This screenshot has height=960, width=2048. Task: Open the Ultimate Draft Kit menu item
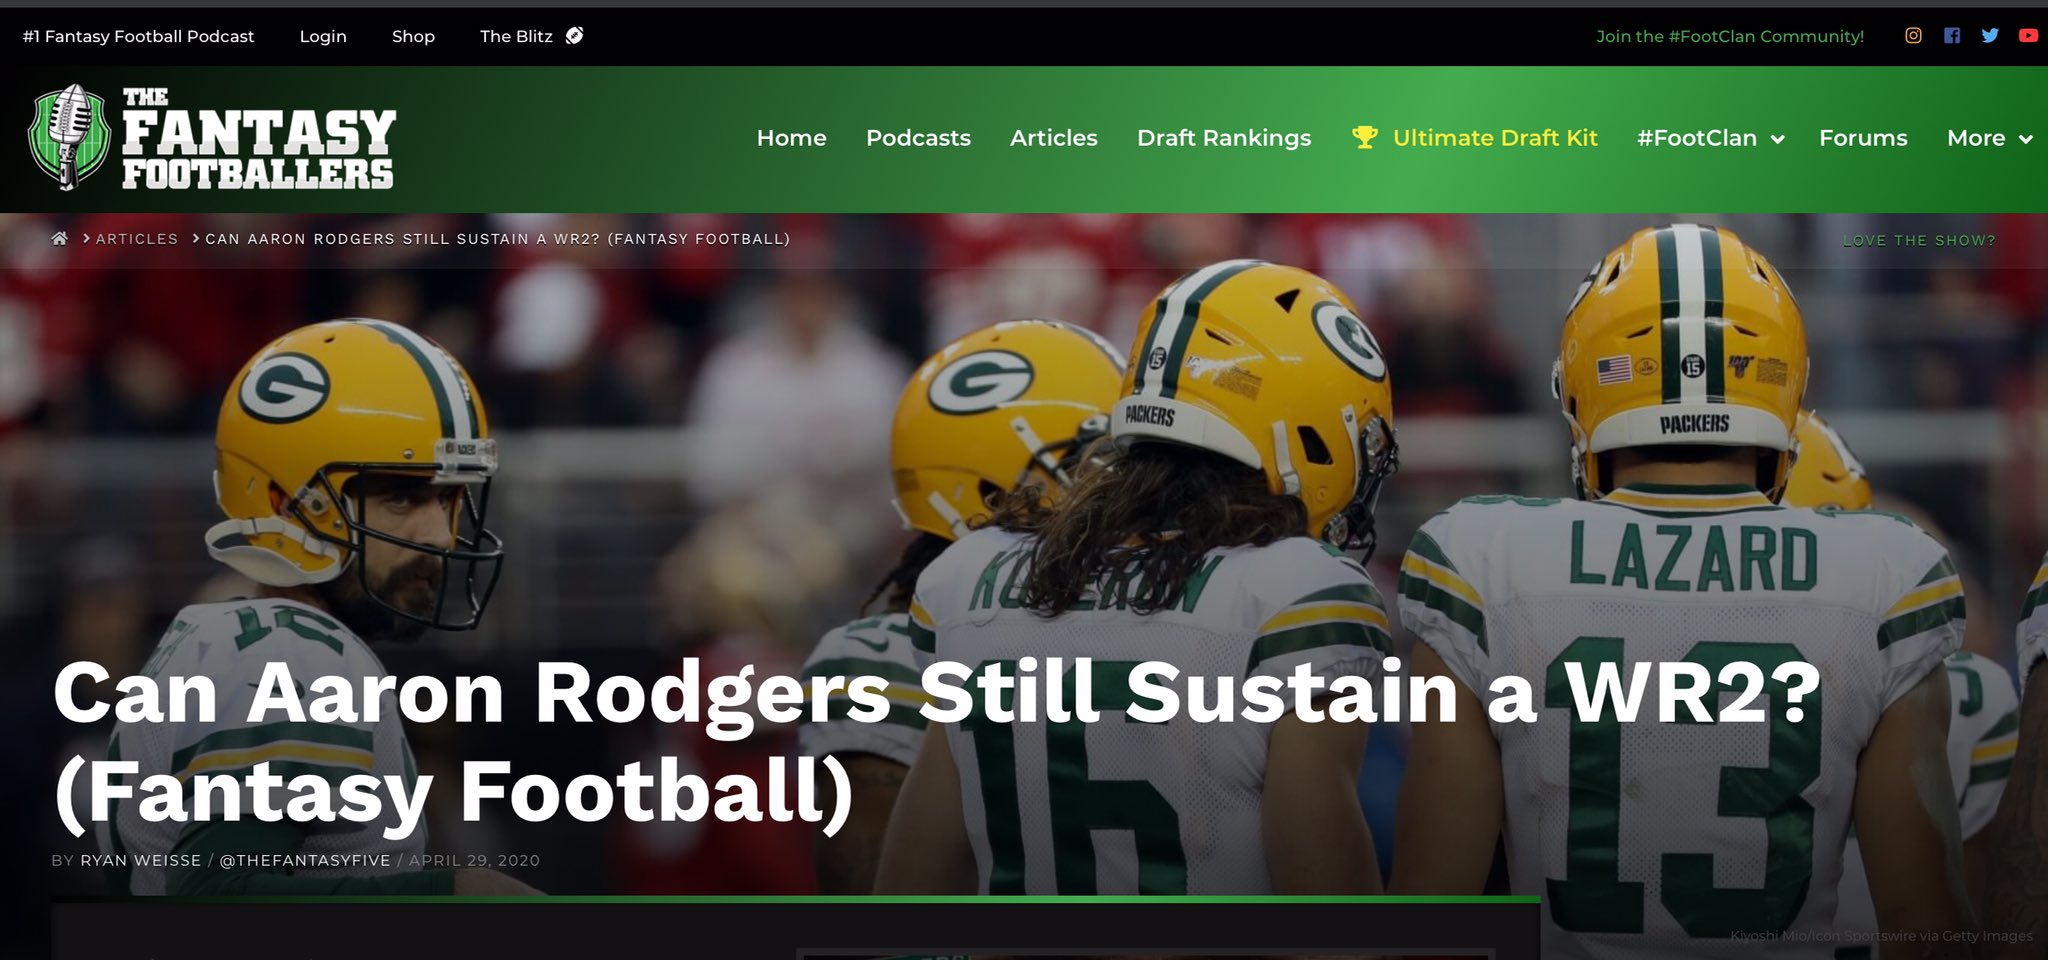[1495, 138]
